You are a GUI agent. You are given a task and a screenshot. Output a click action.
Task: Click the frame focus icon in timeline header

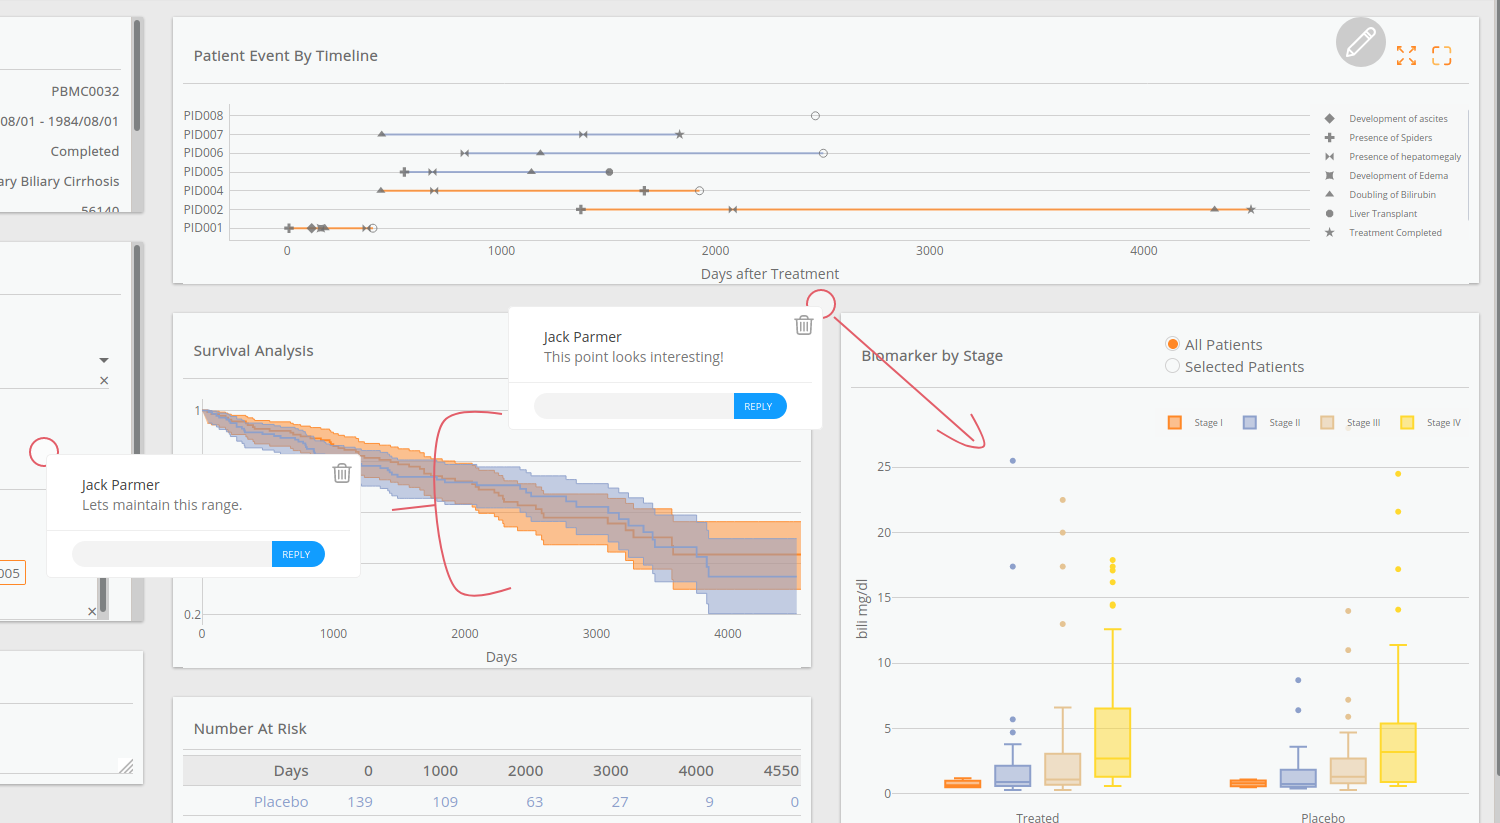(x=1441, y=56)
